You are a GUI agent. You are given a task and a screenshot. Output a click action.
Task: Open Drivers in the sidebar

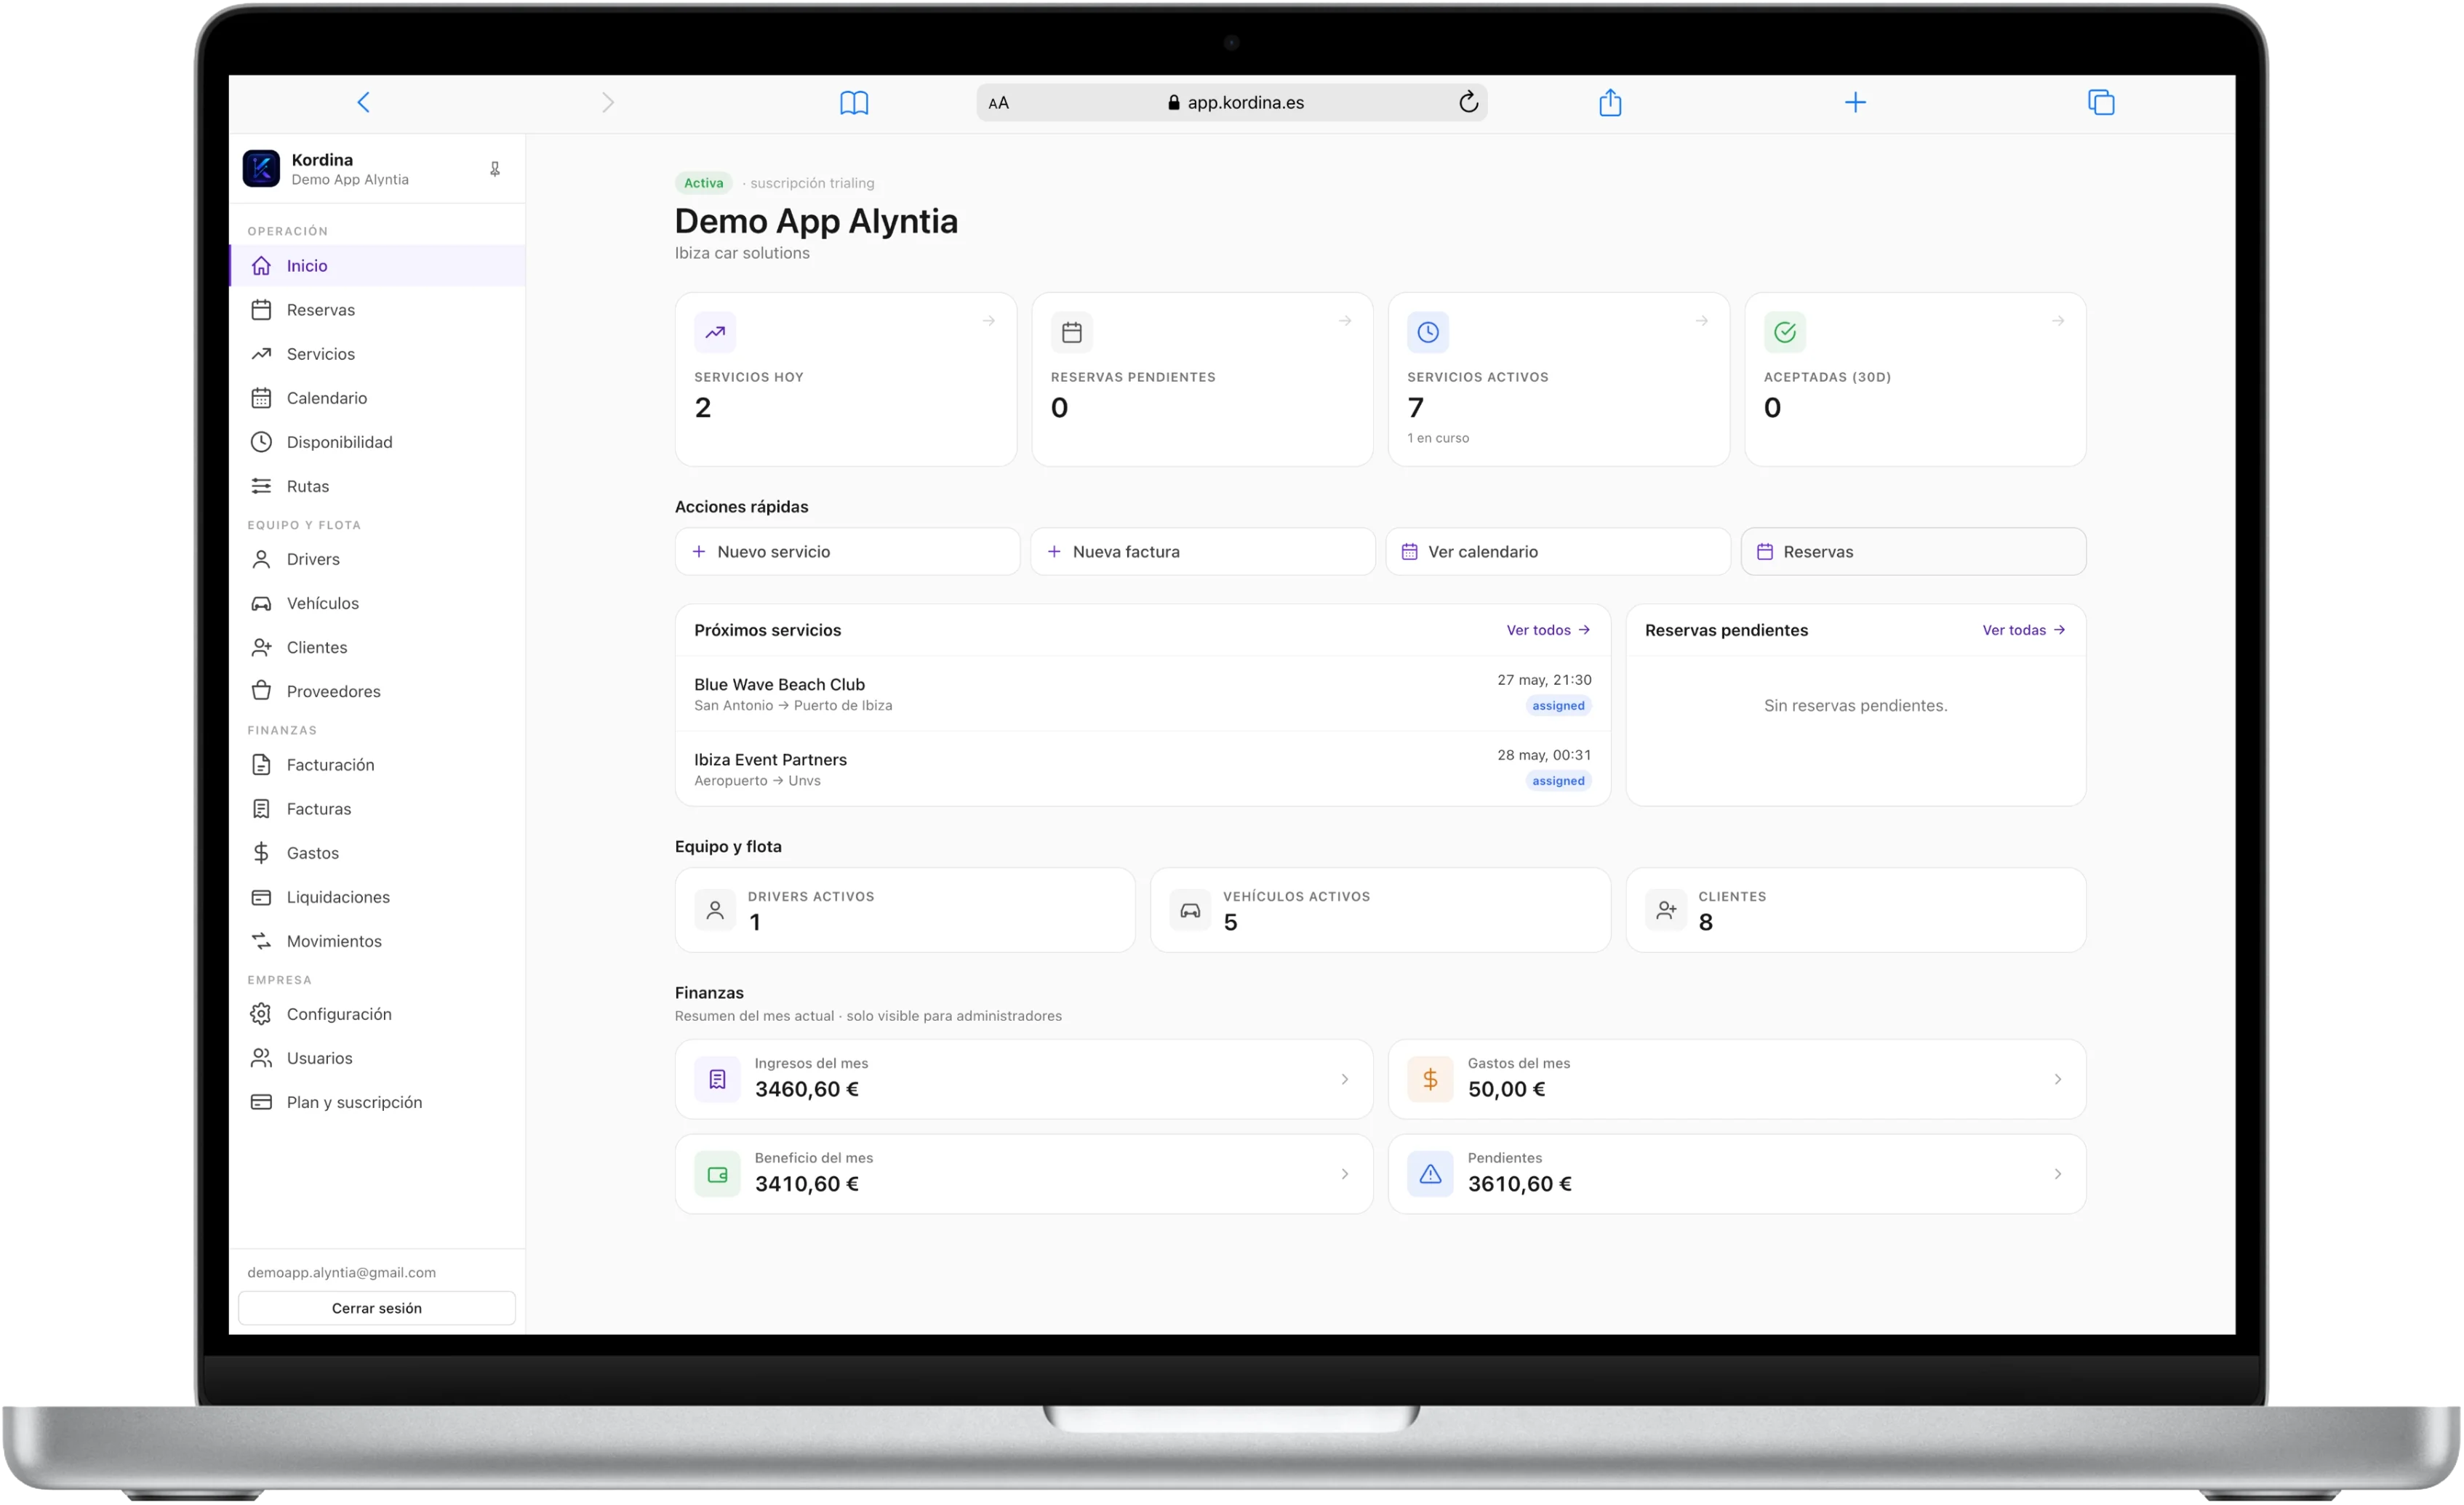click(x=377, y=559)
